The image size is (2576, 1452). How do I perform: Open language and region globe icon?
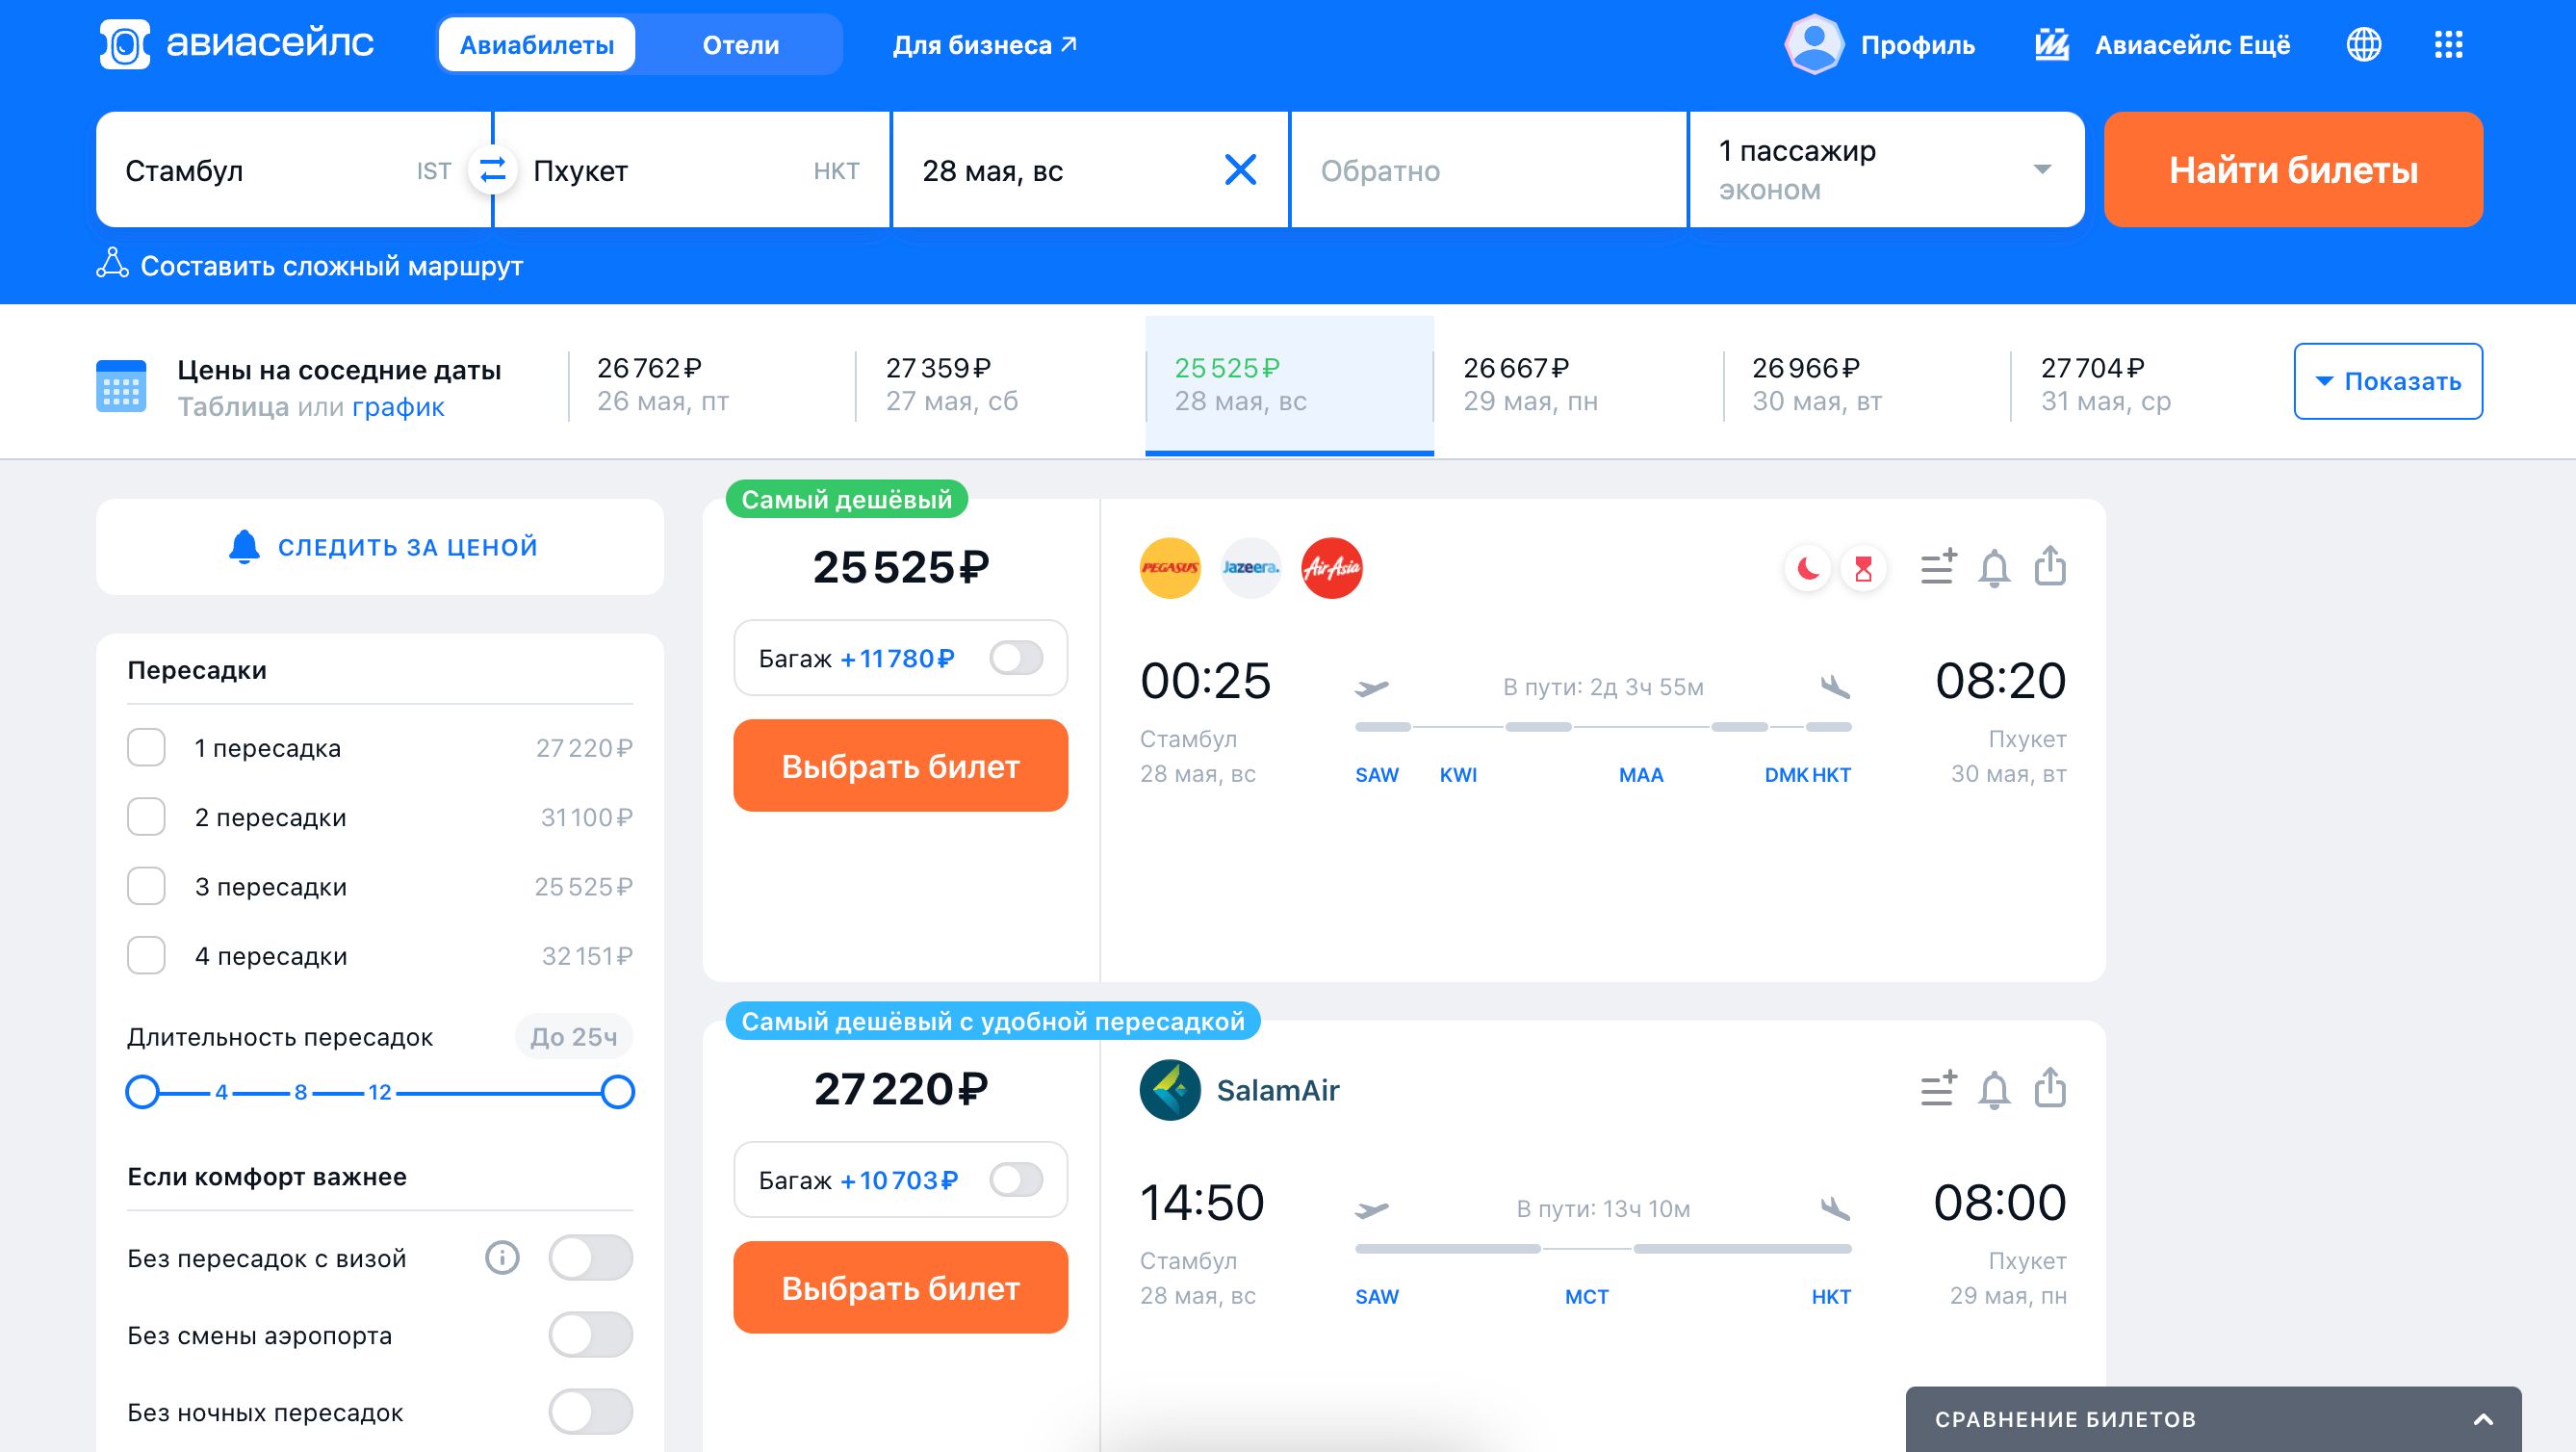click(2363, 44)
